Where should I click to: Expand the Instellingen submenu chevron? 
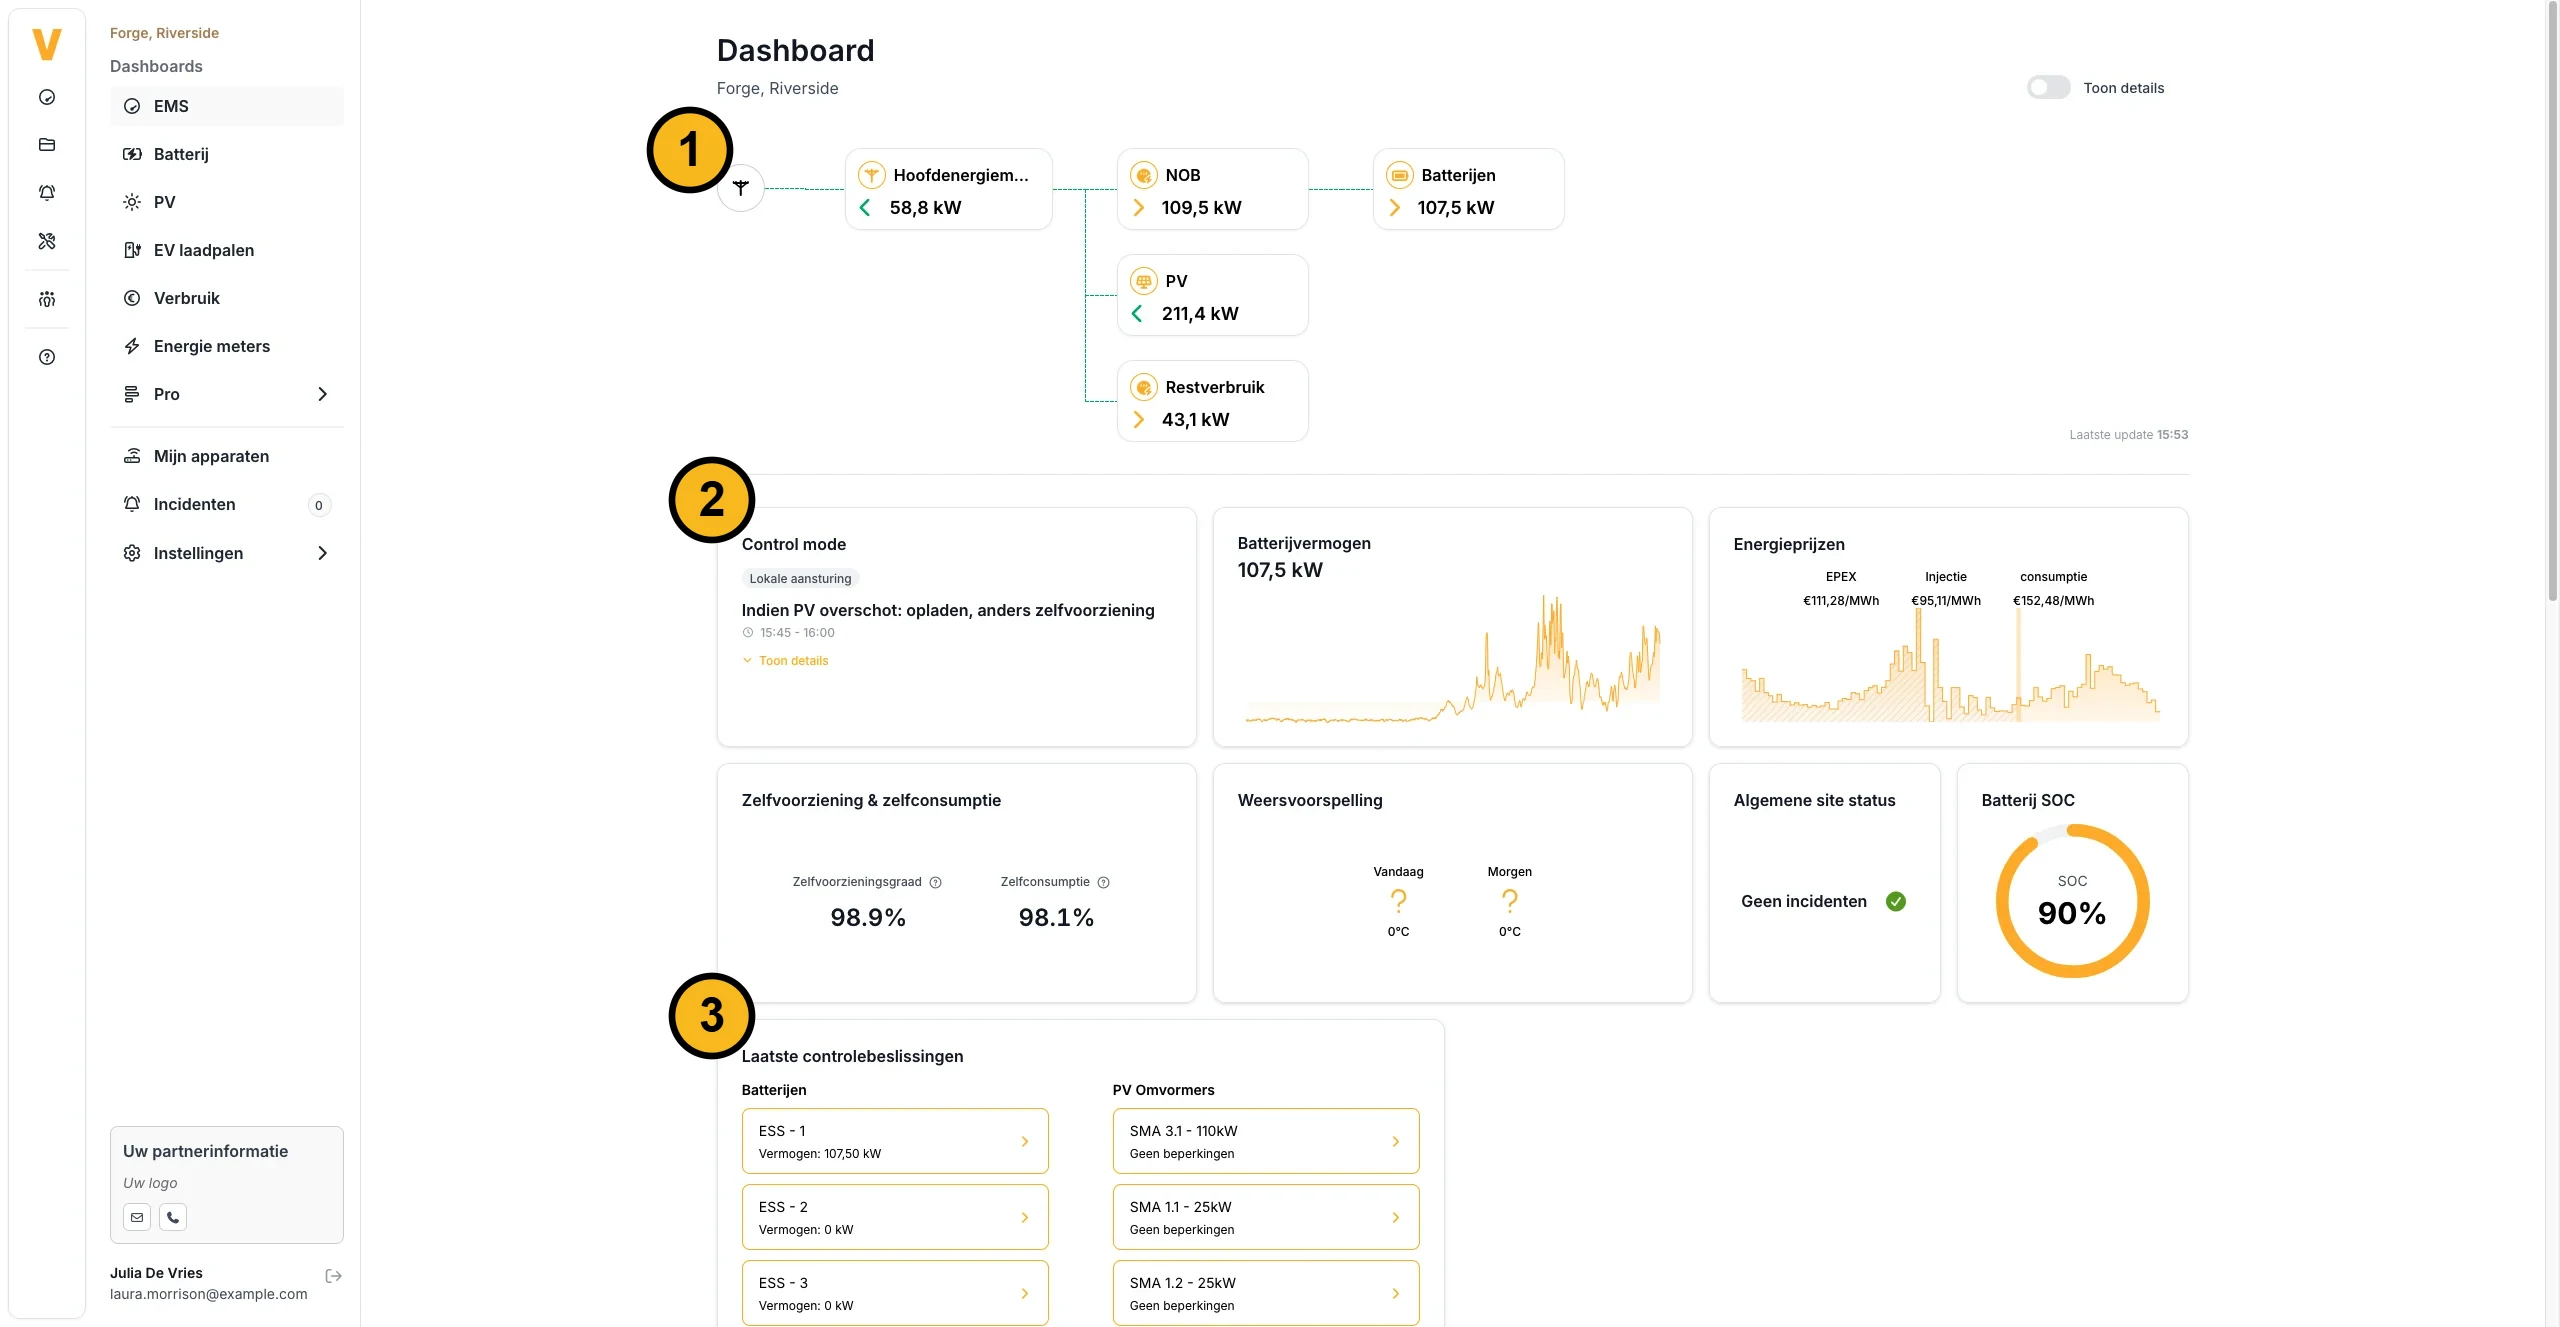click(x=322, y=553)
